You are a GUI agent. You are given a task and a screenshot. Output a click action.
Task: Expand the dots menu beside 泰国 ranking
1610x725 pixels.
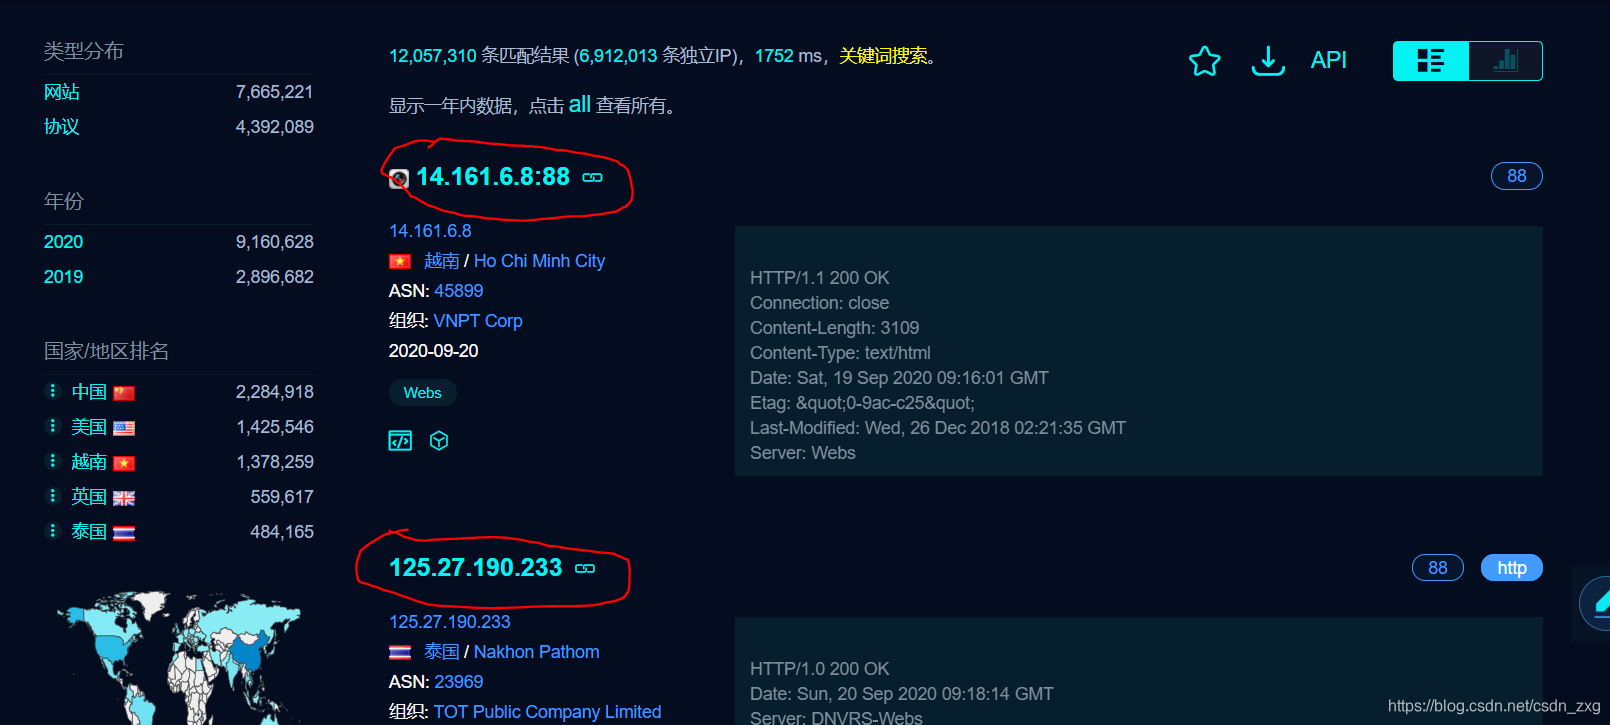pos(53,531)
